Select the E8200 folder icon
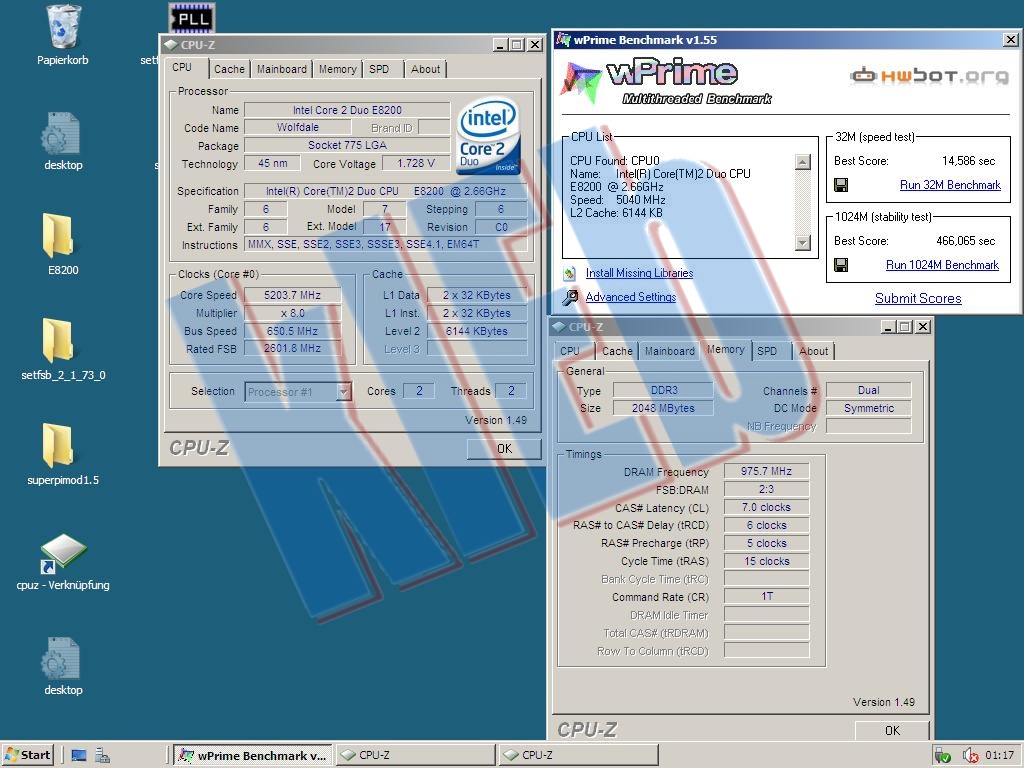Viewport: 1024px width, 768px height. 59,235
